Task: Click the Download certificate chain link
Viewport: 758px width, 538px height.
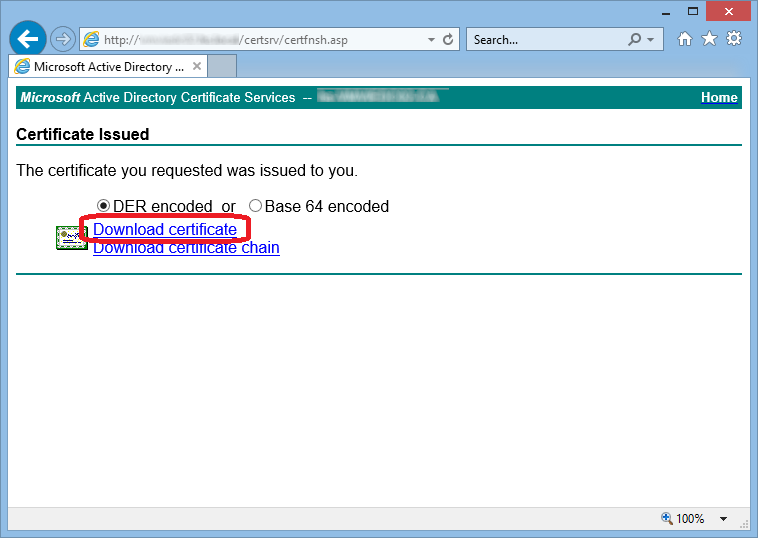Action: click(x=186, y=248)
